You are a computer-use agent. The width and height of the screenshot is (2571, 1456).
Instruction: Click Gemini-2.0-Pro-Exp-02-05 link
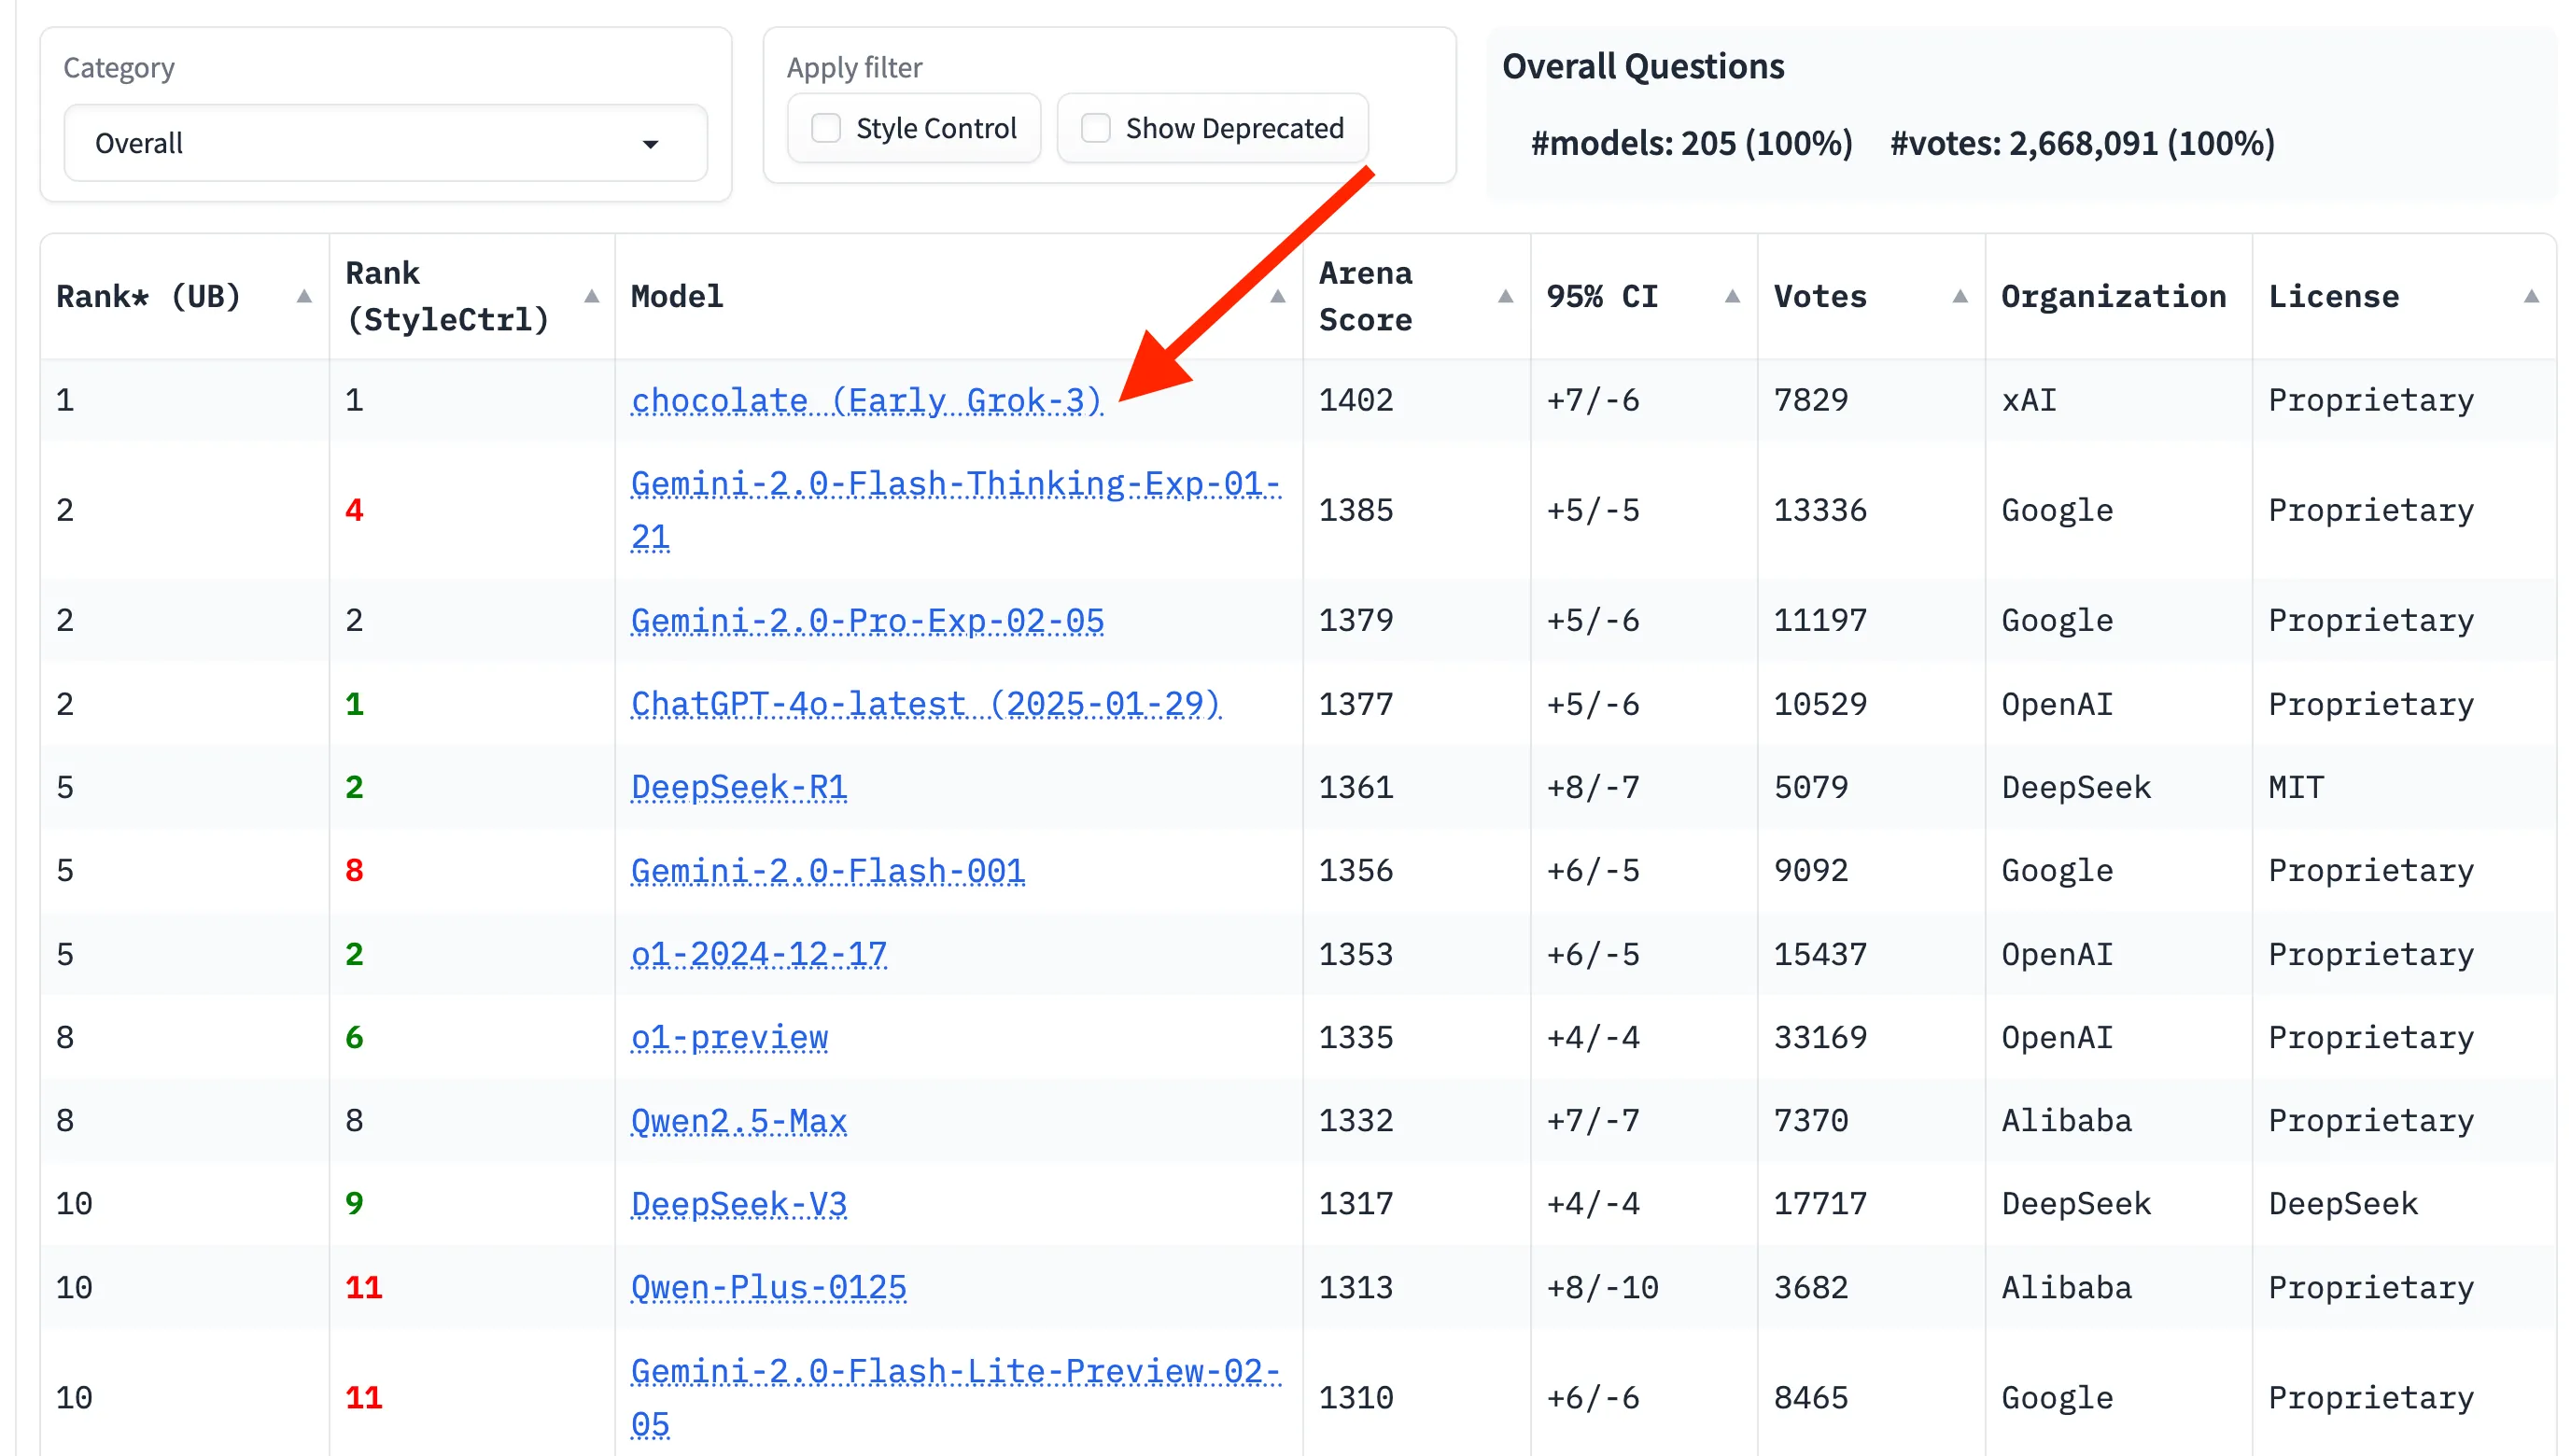(x=866, y=620)
